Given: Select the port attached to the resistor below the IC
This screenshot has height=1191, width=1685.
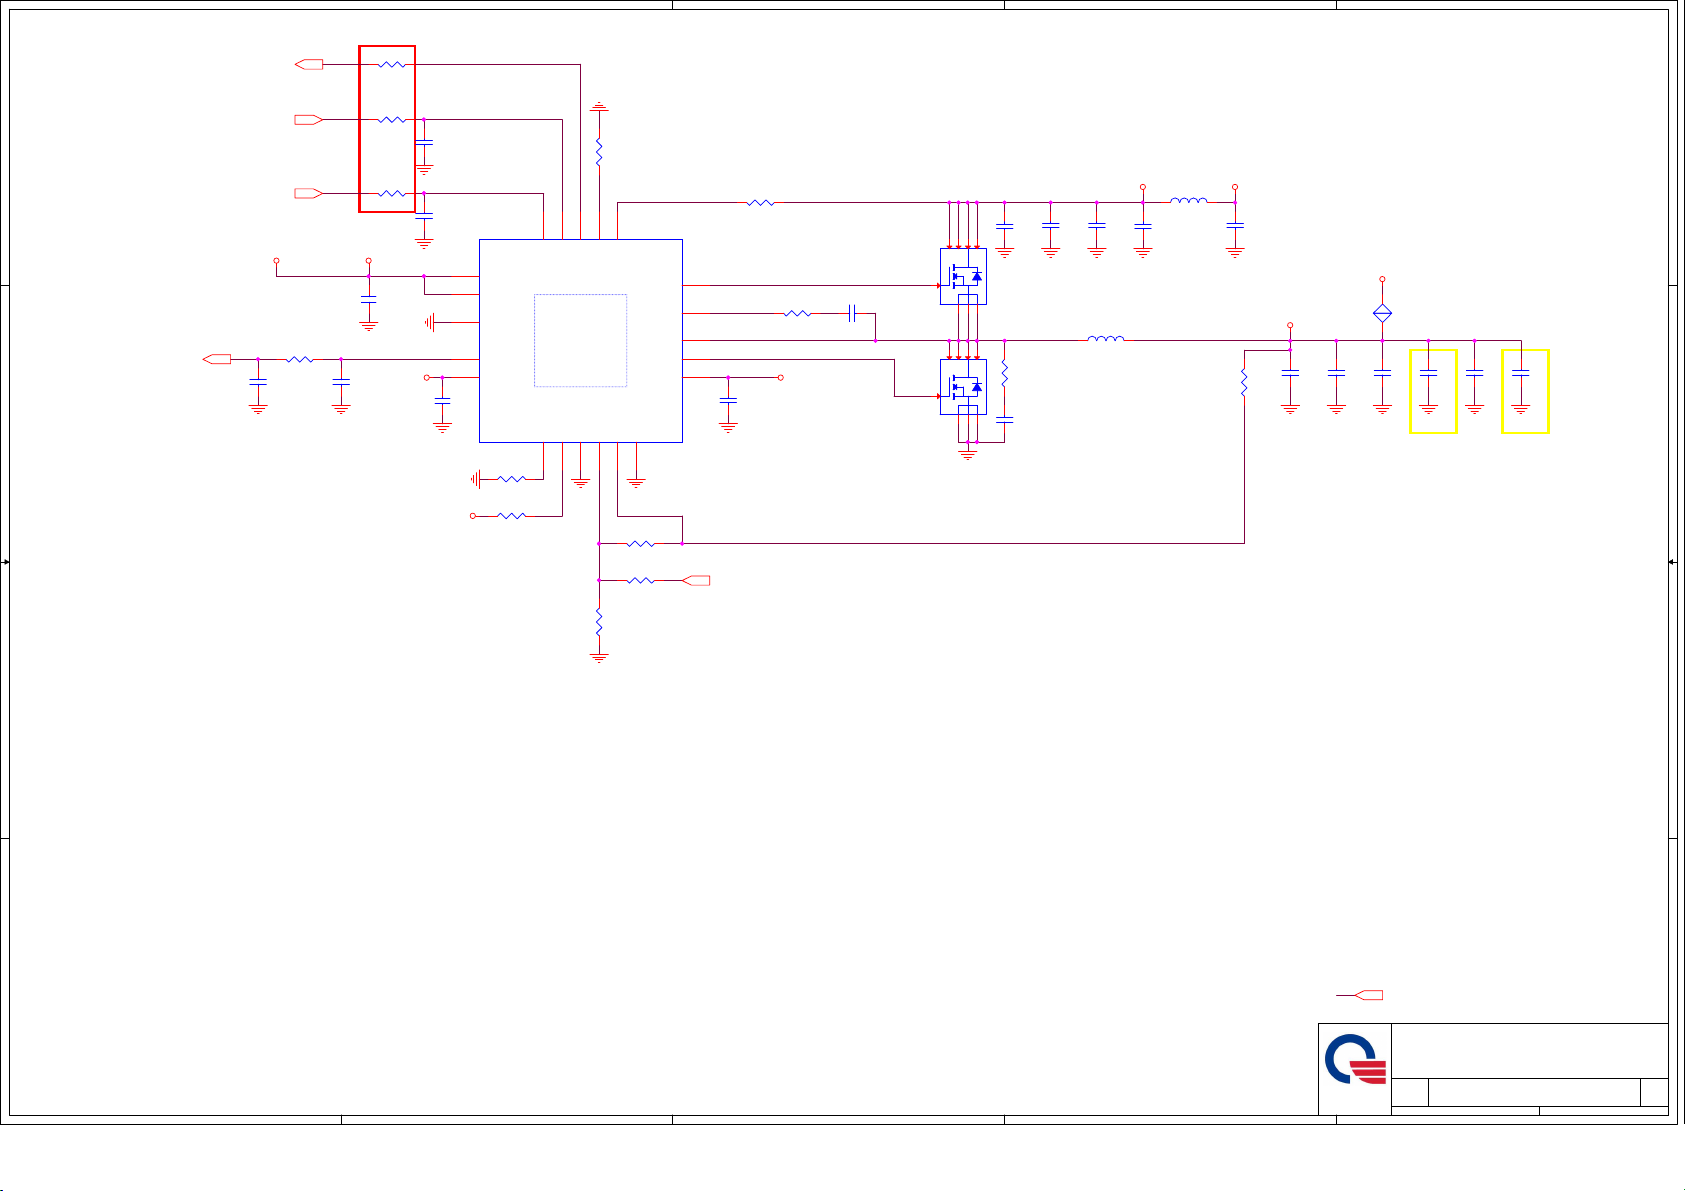Looking at the screenshot, I should pyautogui.click(x=696, y=581).
